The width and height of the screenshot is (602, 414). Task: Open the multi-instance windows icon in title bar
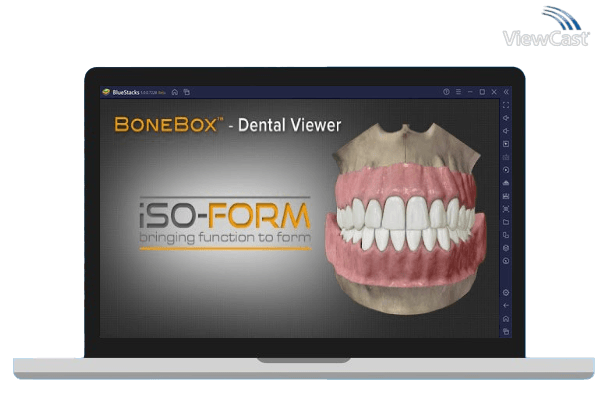click(187, 92)
